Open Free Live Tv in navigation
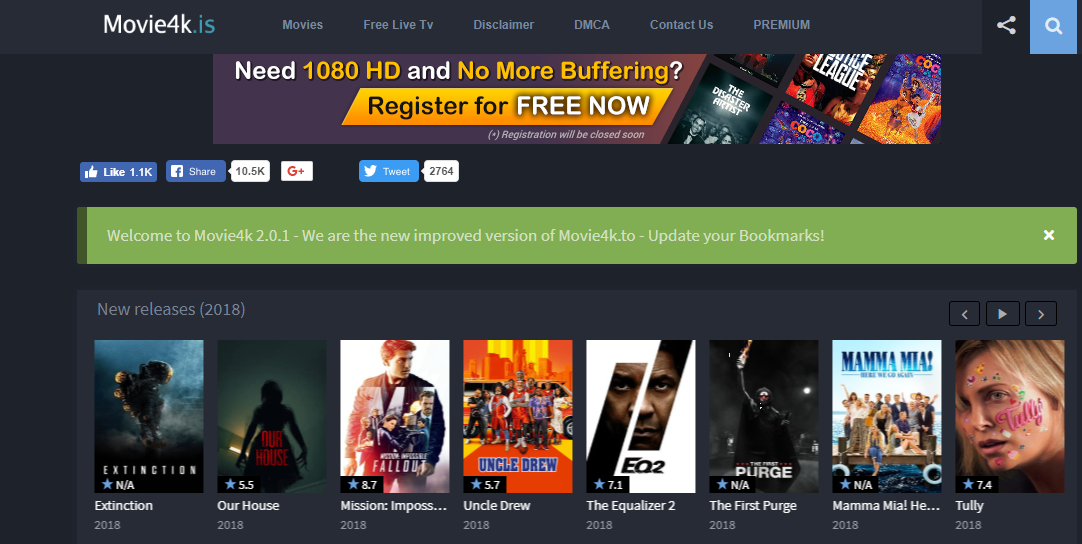1082x544 pixels. [398, 25]
